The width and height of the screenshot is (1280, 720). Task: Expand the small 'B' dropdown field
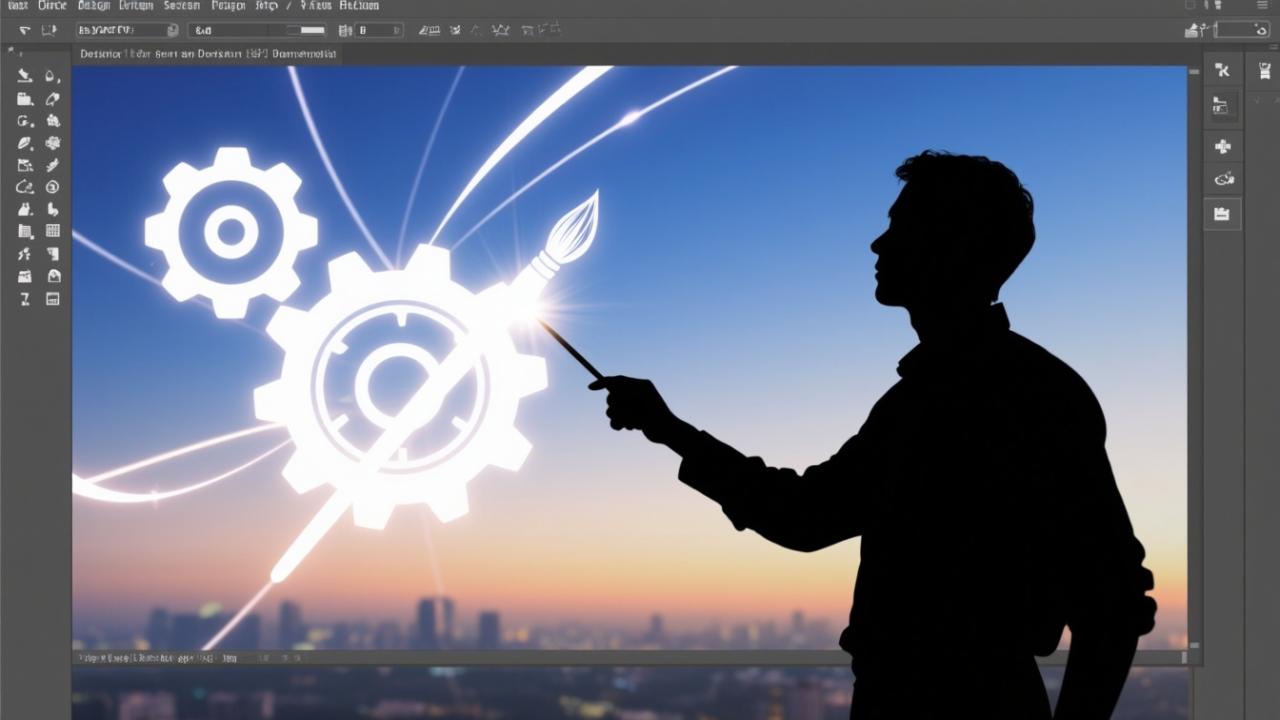pyautogui.click(x=379, y=31)
